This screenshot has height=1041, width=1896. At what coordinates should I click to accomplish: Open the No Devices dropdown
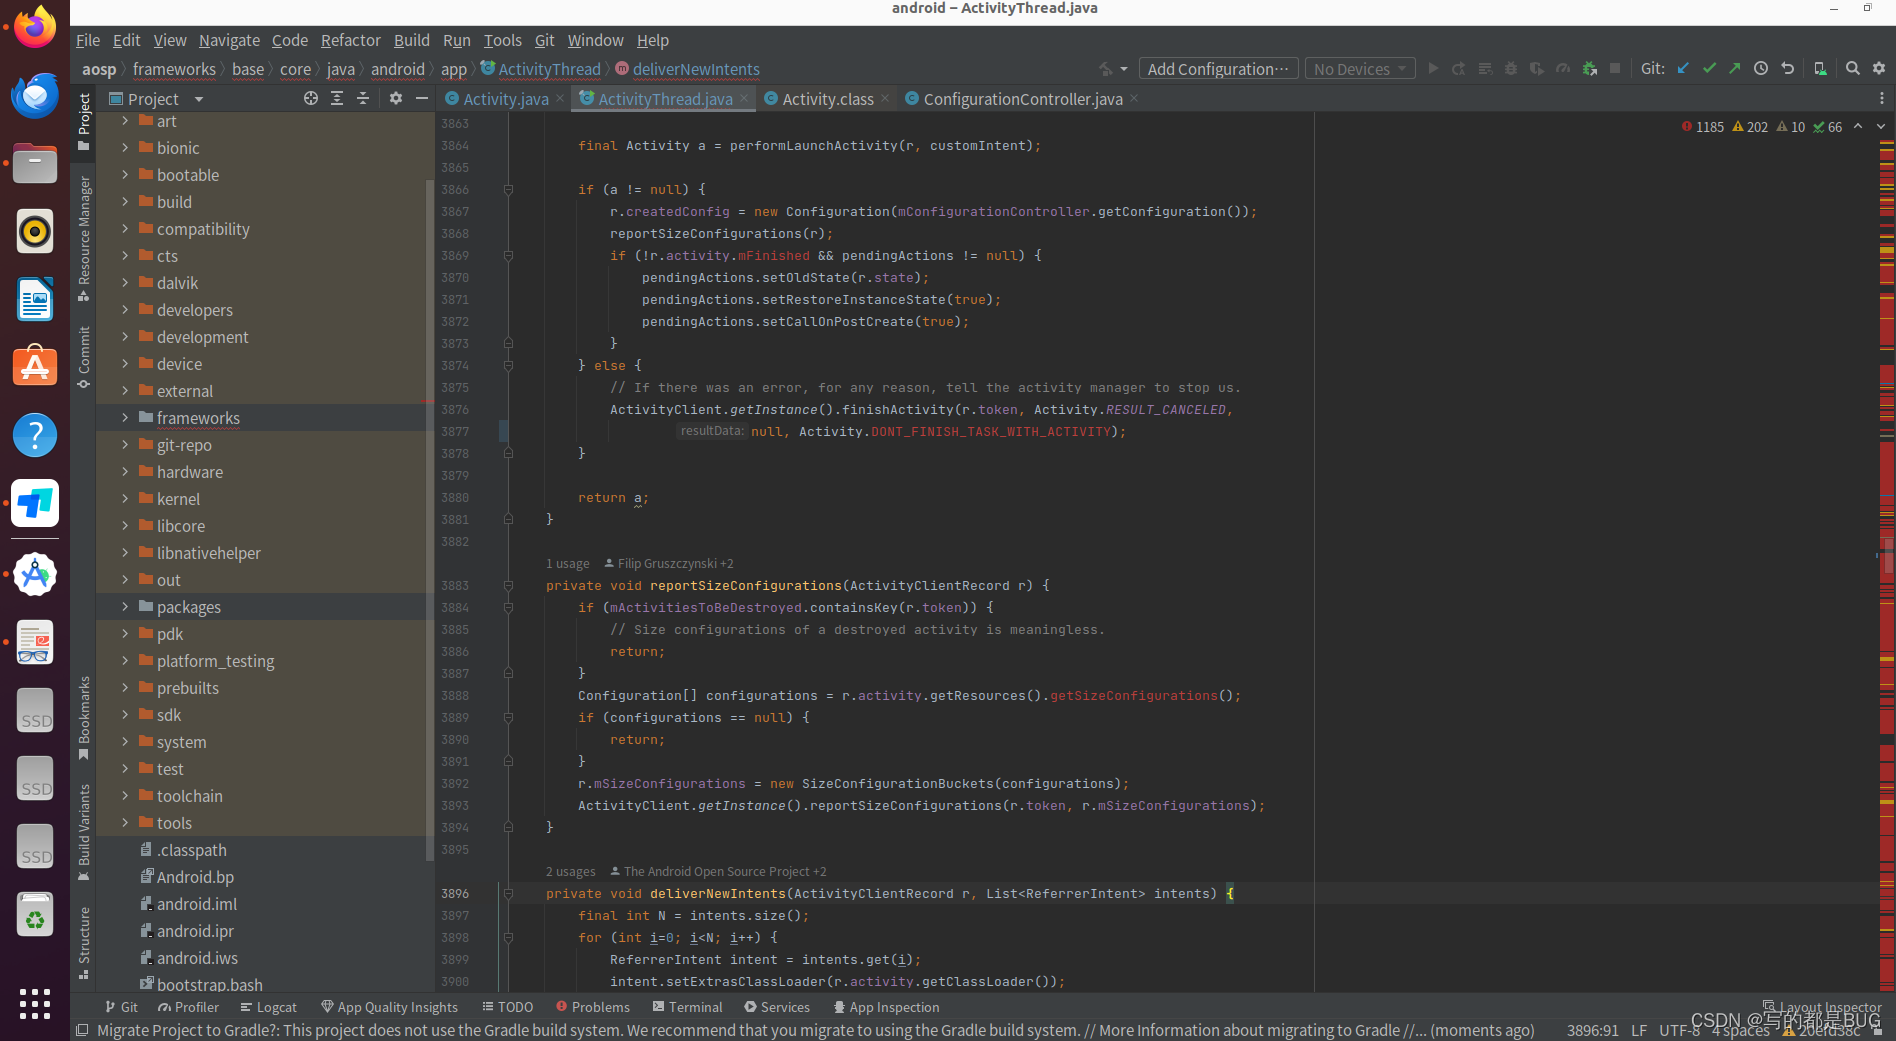[x=1360, y=69]
